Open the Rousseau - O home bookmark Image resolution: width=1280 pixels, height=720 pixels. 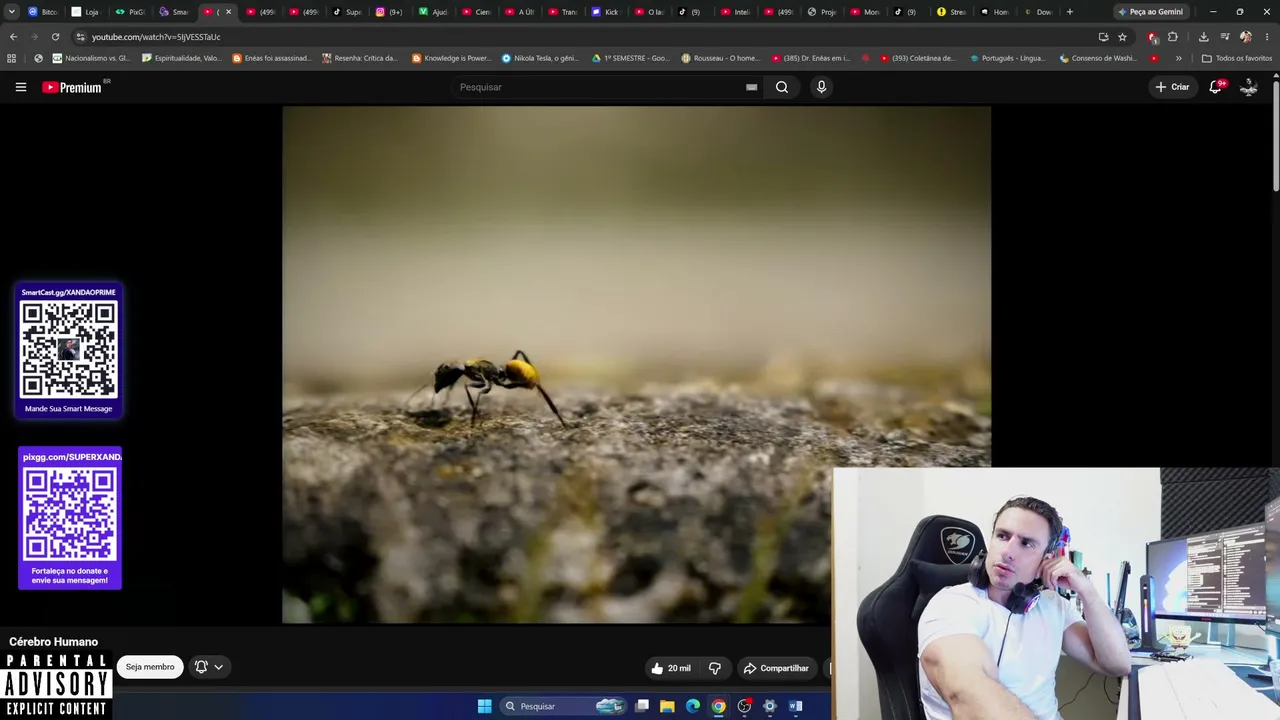(720, 58)
